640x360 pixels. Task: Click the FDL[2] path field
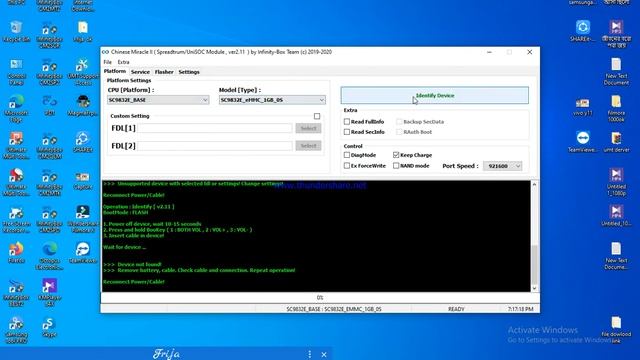coord(215,146)
